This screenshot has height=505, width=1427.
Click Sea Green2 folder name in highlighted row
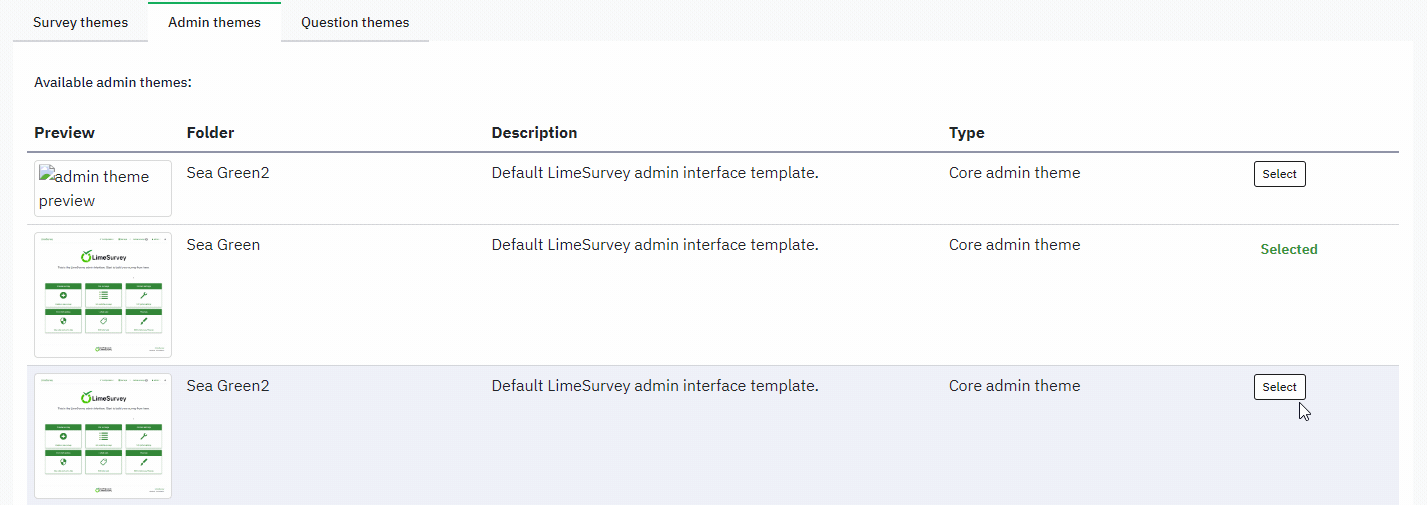[x=228, y=386]
